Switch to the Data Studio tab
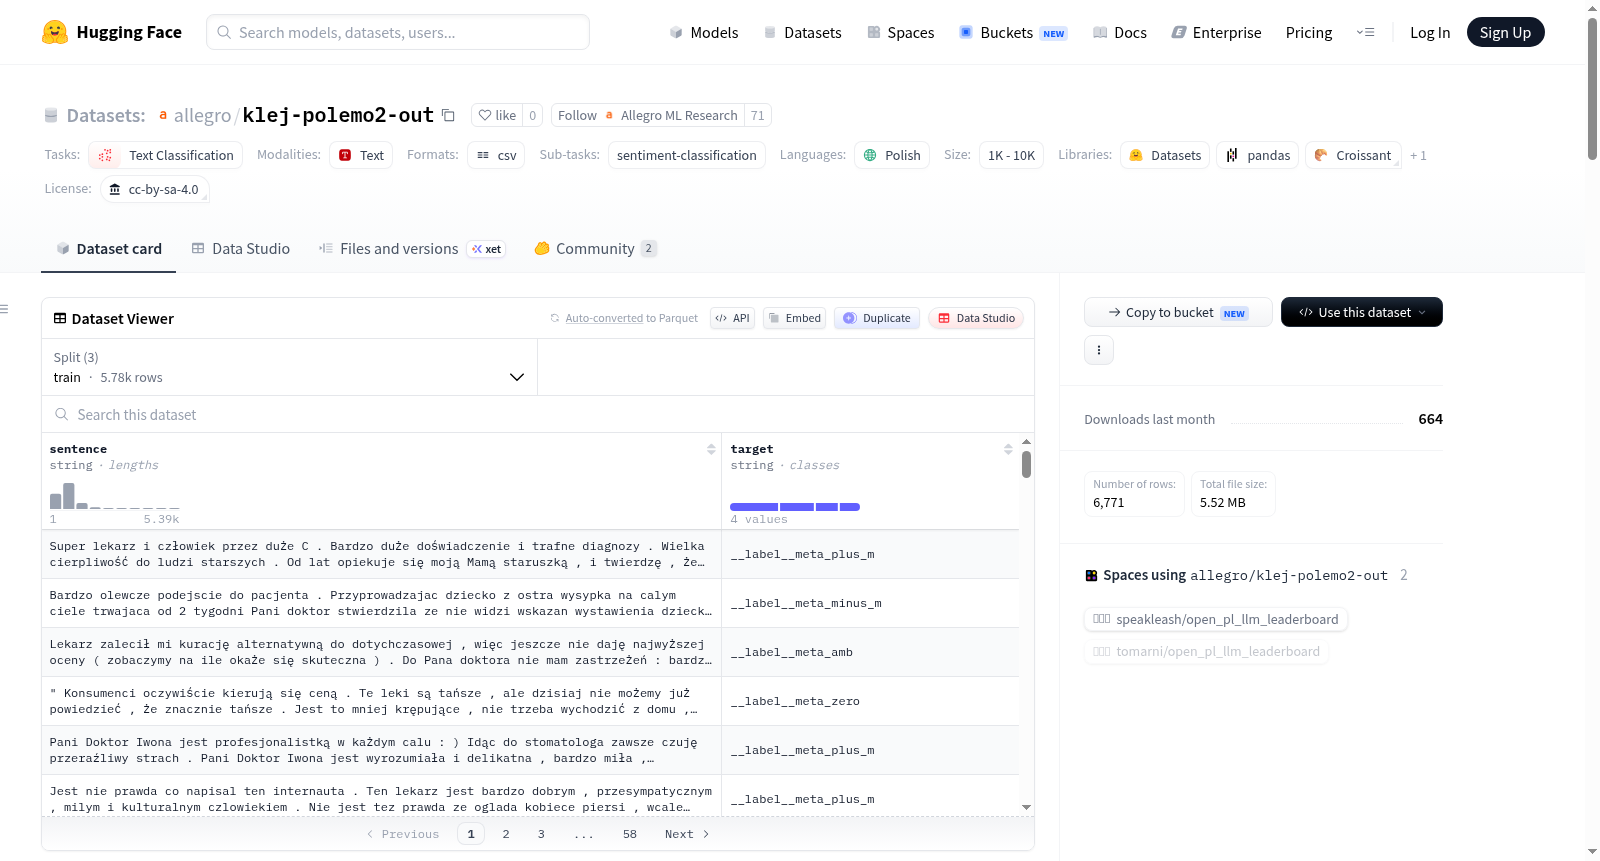This screenshot has height=861, width=1600. click(x=241, y=248)
